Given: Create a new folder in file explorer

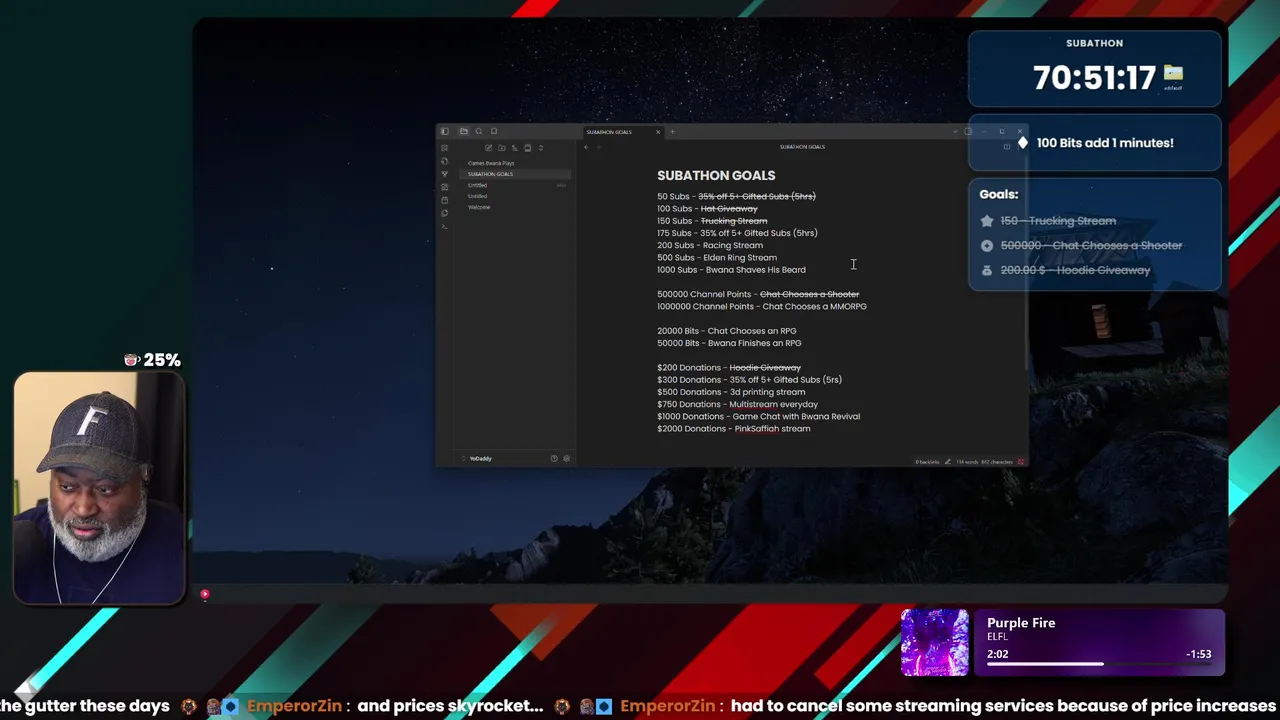Looking at the screenshot, I should point(502,148).
